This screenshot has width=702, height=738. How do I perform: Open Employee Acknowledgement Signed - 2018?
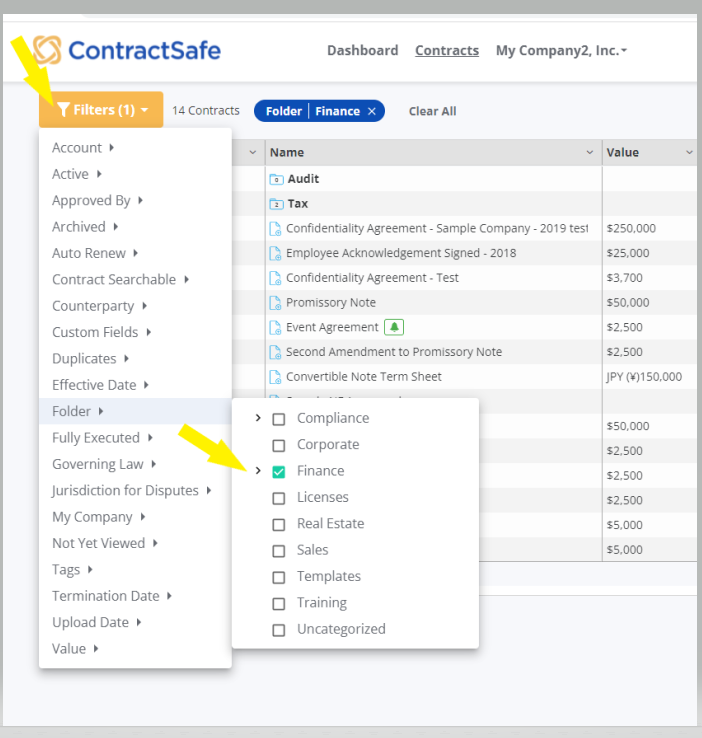(401, 253)
